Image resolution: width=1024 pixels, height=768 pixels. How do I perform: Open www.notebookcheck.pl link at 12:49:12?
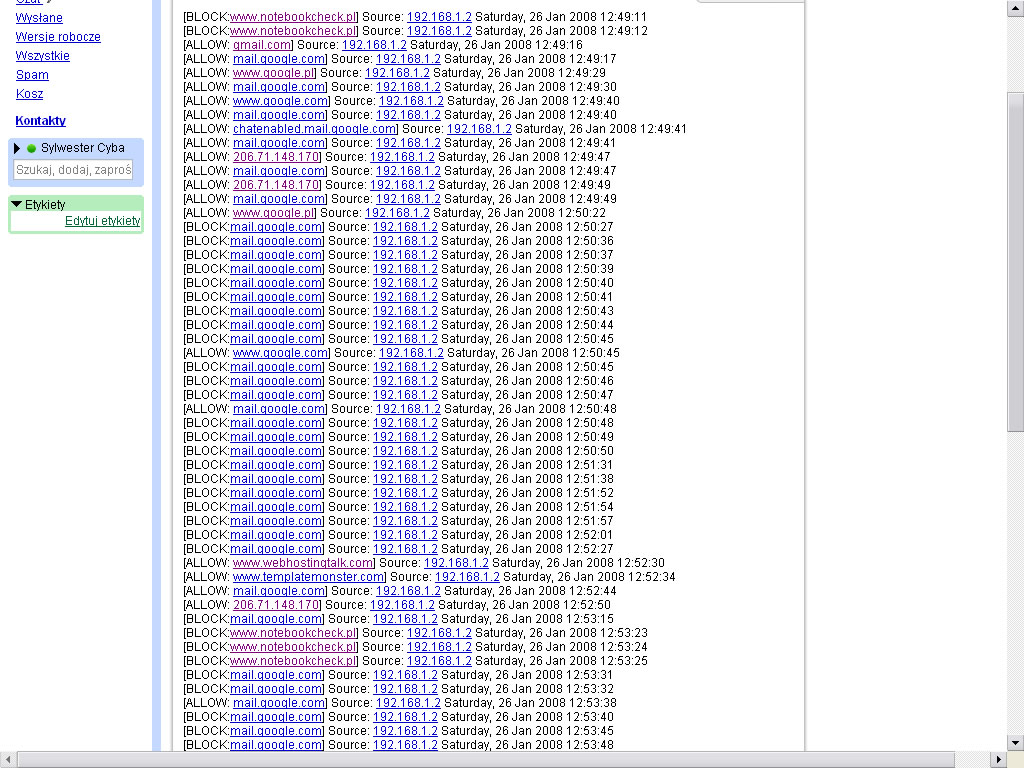tap(293, 31)
